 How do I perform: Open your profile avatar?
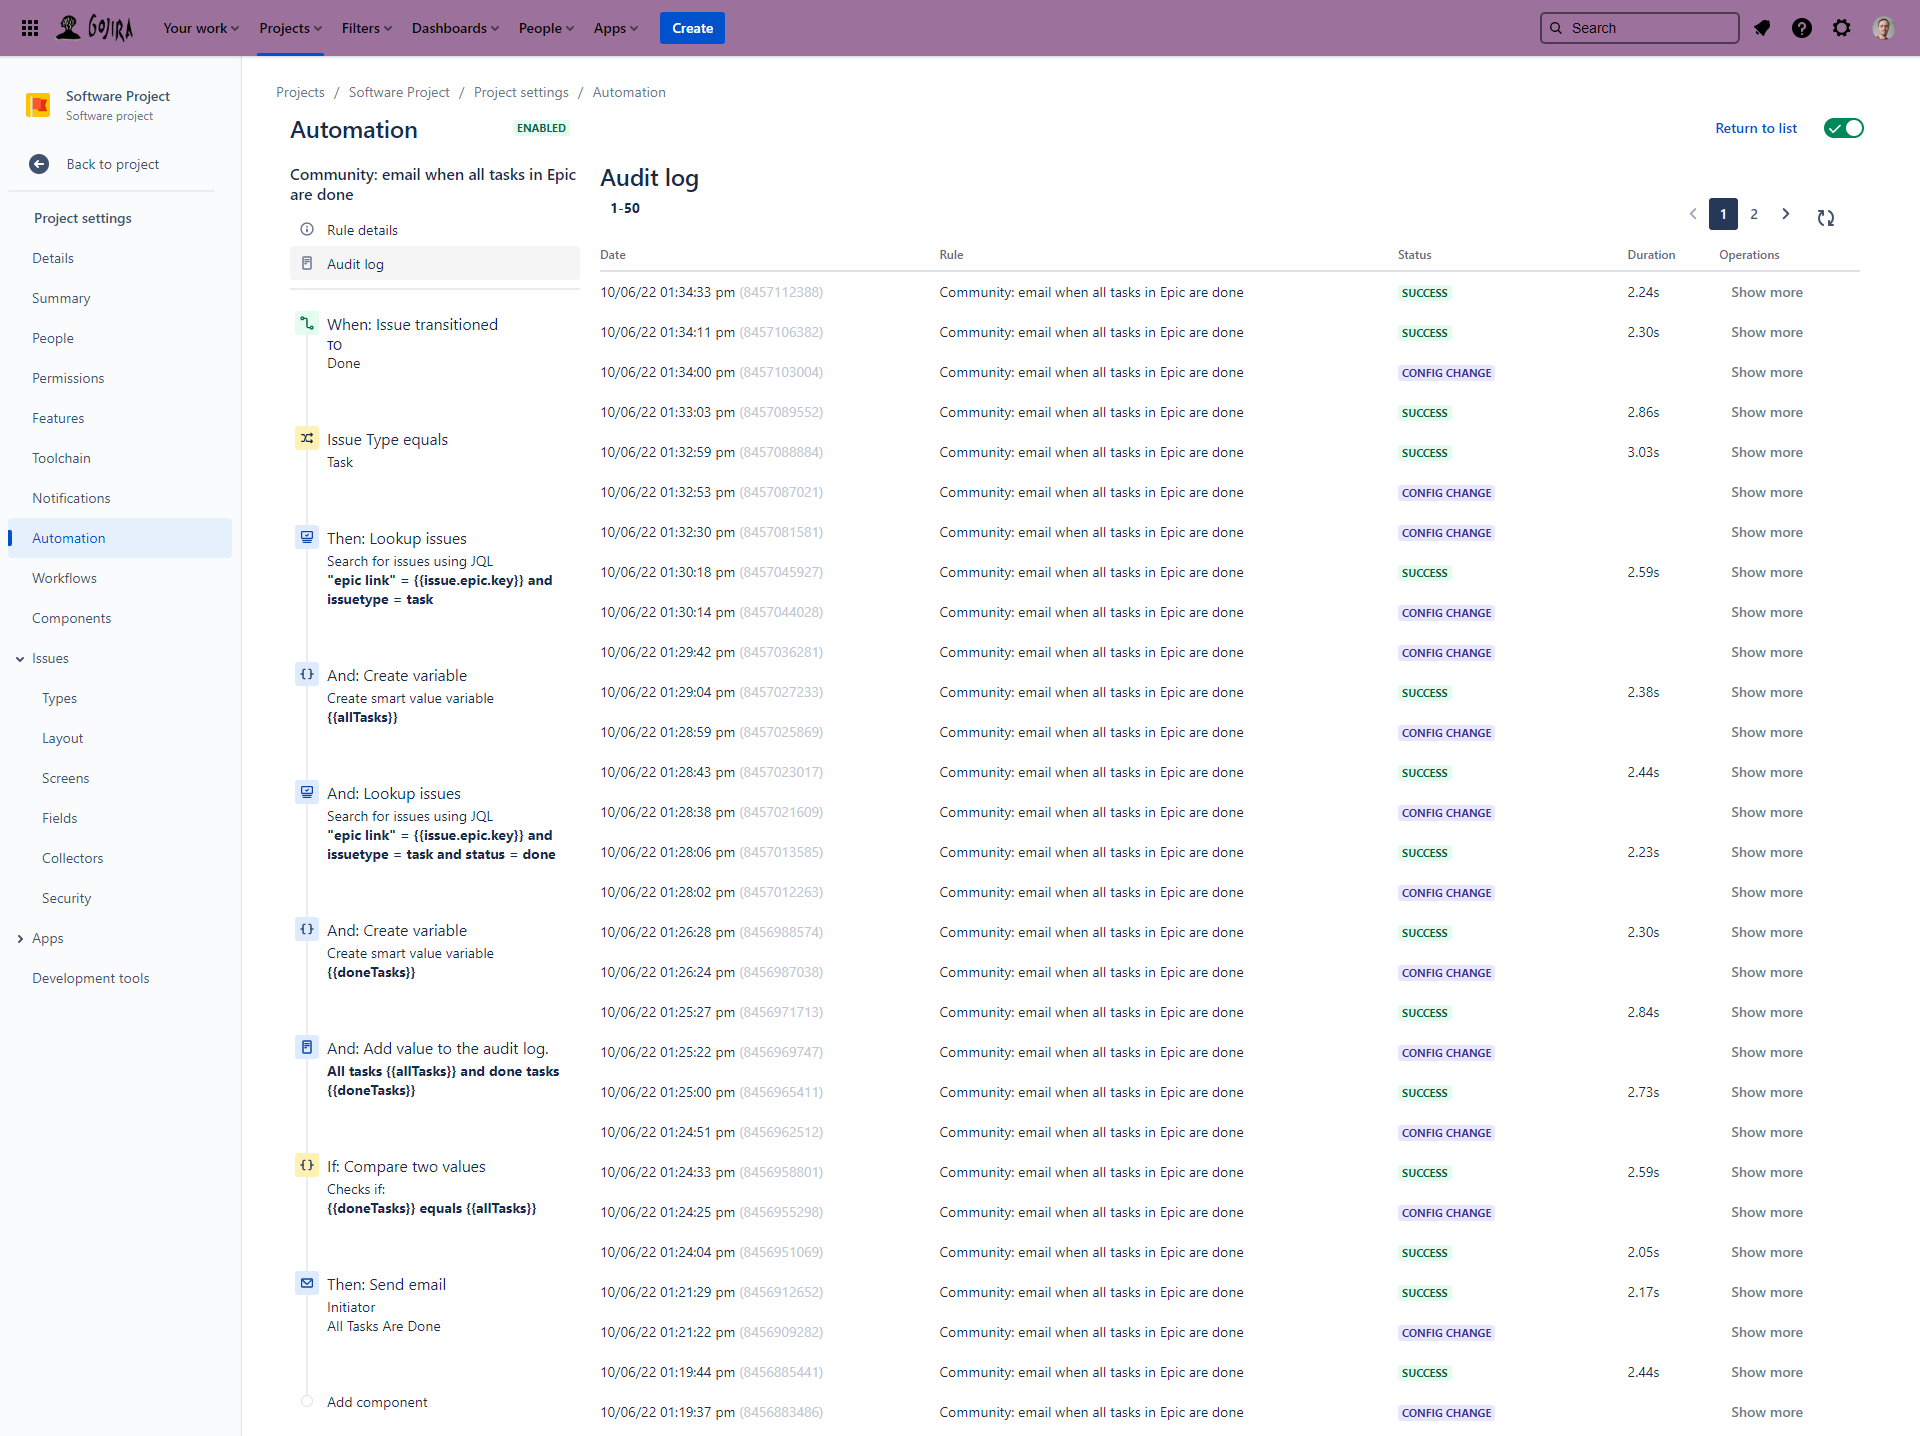pos(1884,28)
